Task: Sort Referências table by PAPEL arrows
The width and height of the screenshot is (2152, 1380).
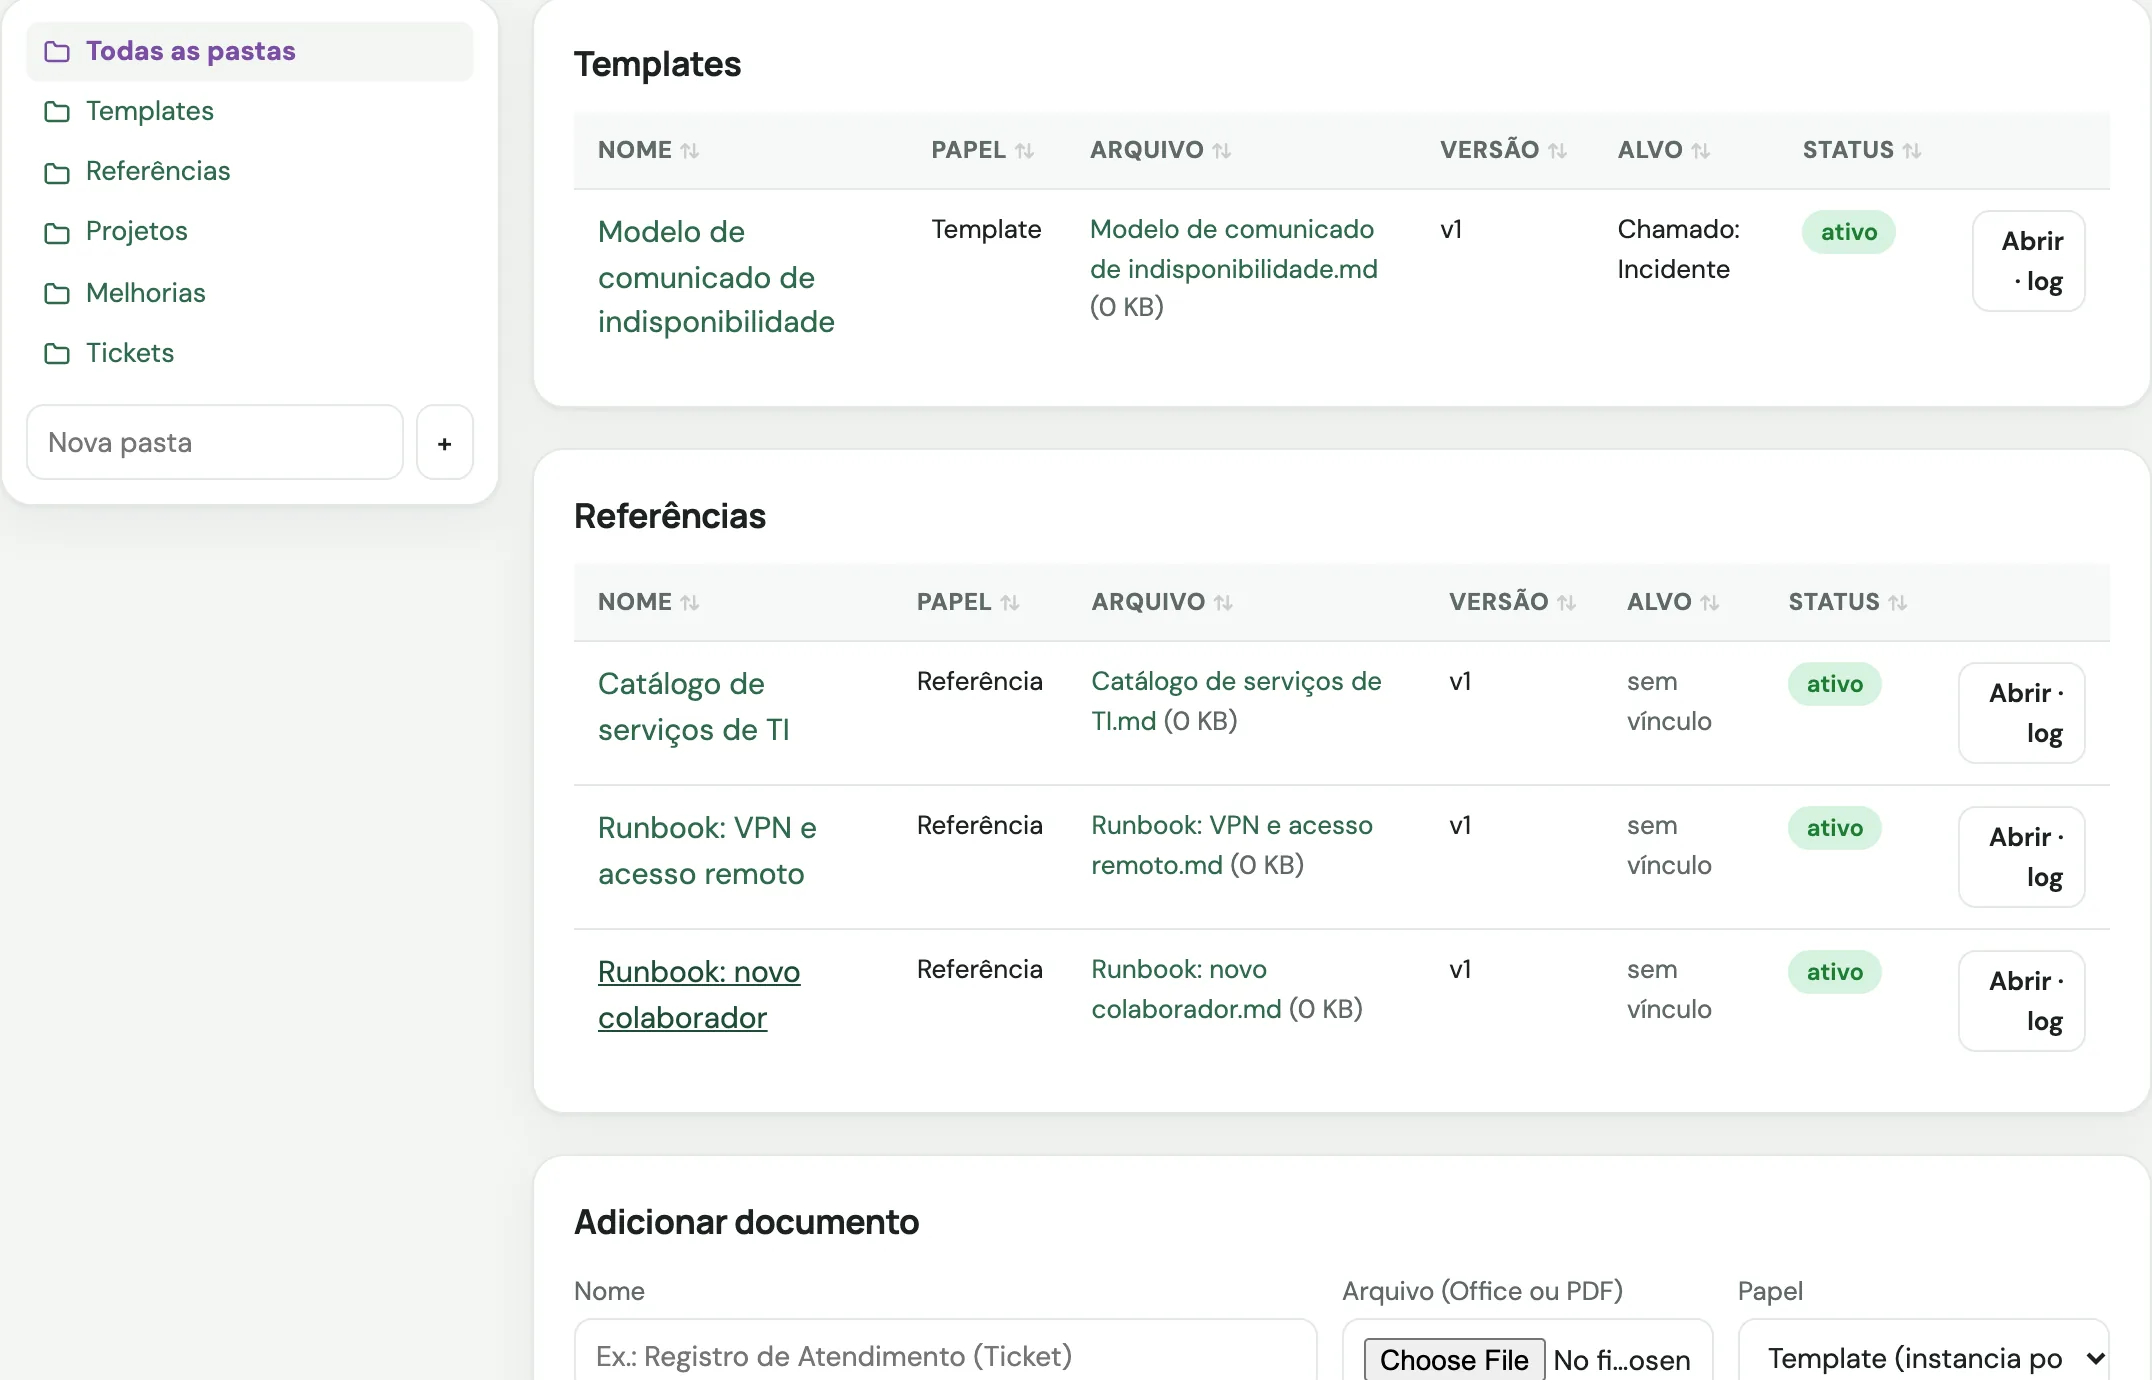Action: (x=1010, y=602)
